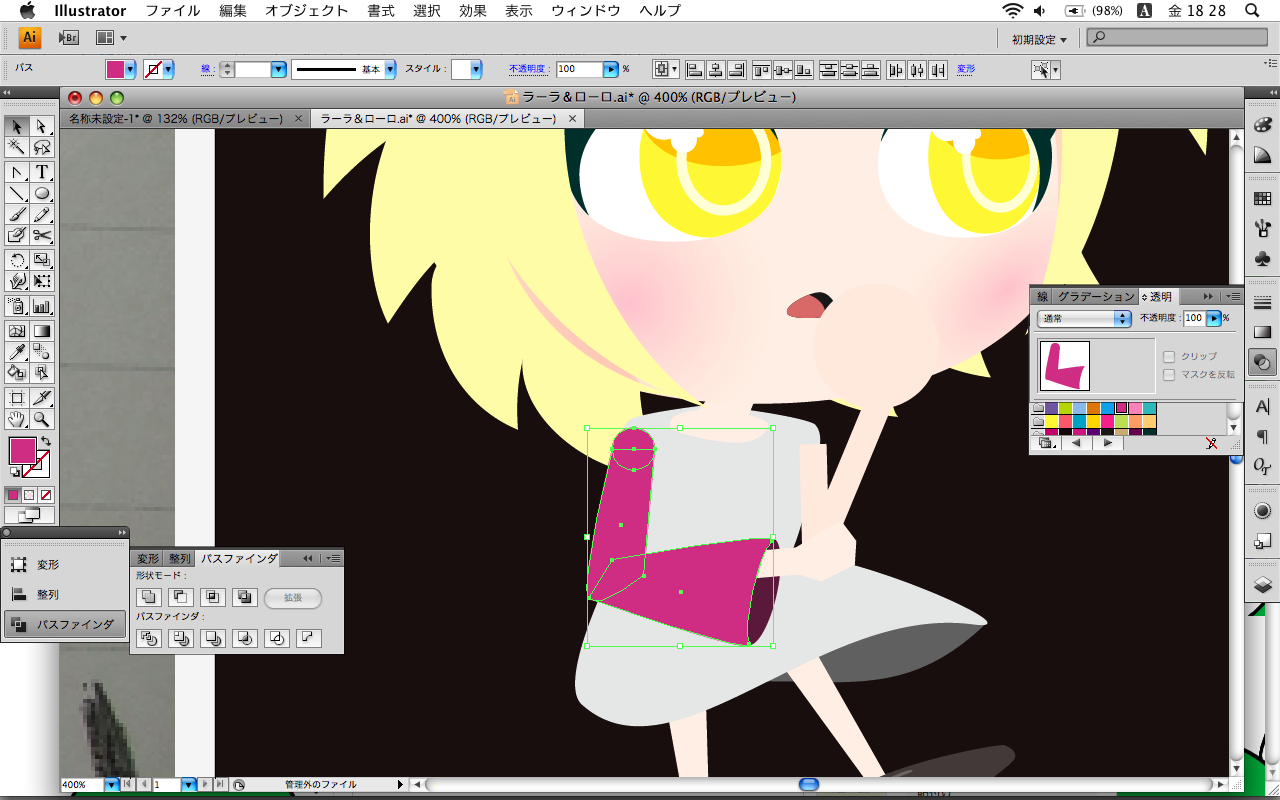Set paint mode to Color in toolbox
The image size is (1280, 800).
[x=13, y=494]
